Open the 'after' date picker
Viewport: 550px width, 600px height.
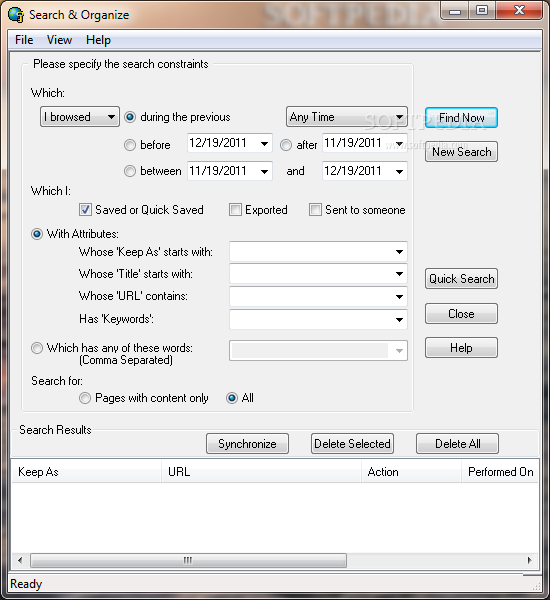399,144
